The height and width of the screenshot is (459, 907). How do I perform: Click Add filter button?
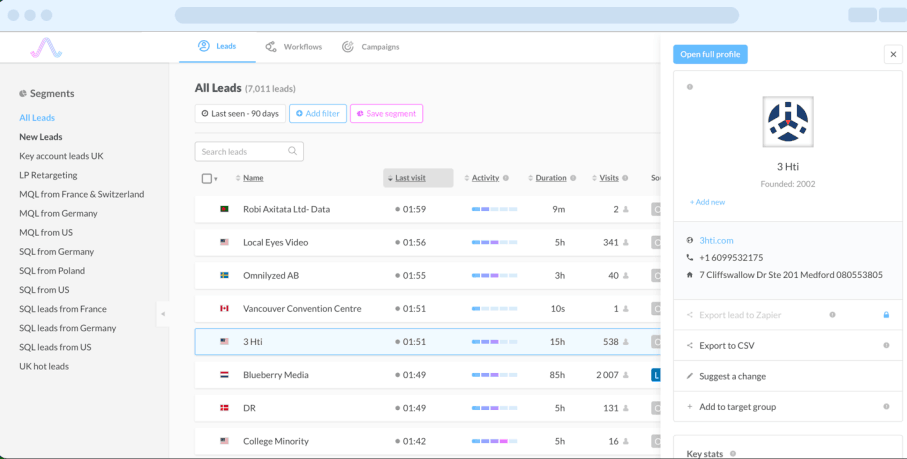pos(318,113)
